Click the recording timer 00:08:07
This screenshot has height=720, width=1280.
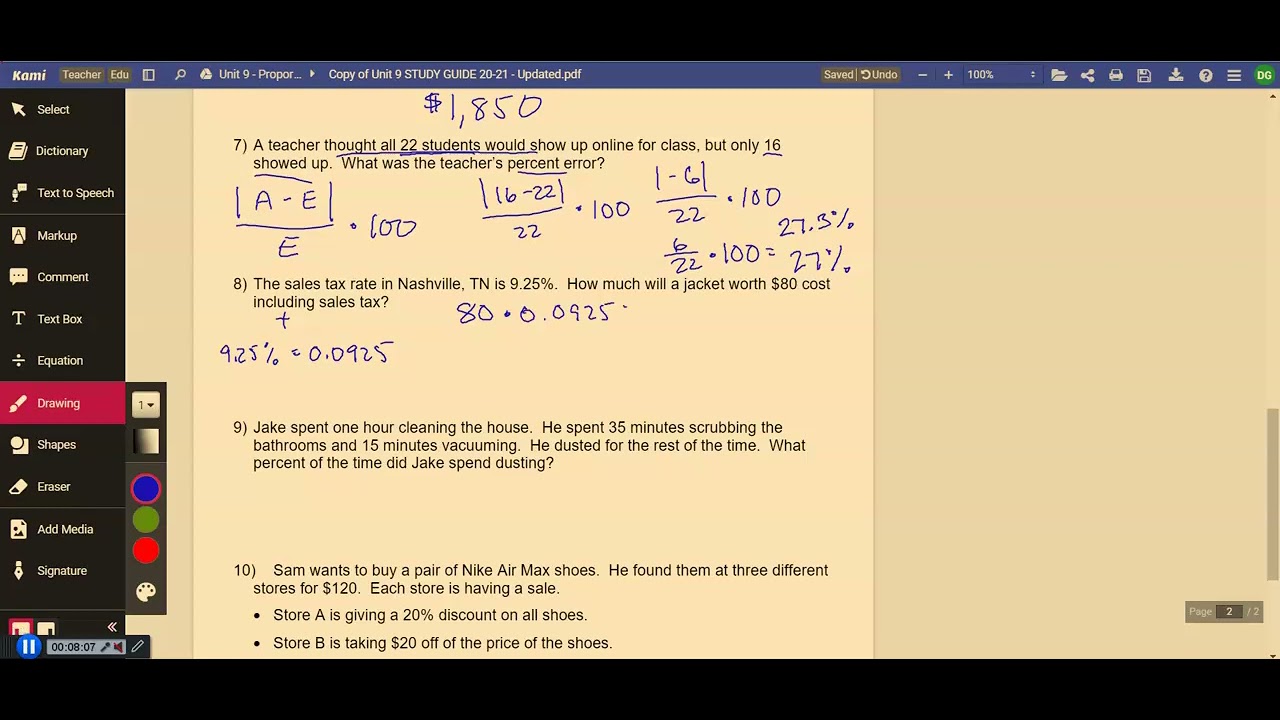coord(73,648)
